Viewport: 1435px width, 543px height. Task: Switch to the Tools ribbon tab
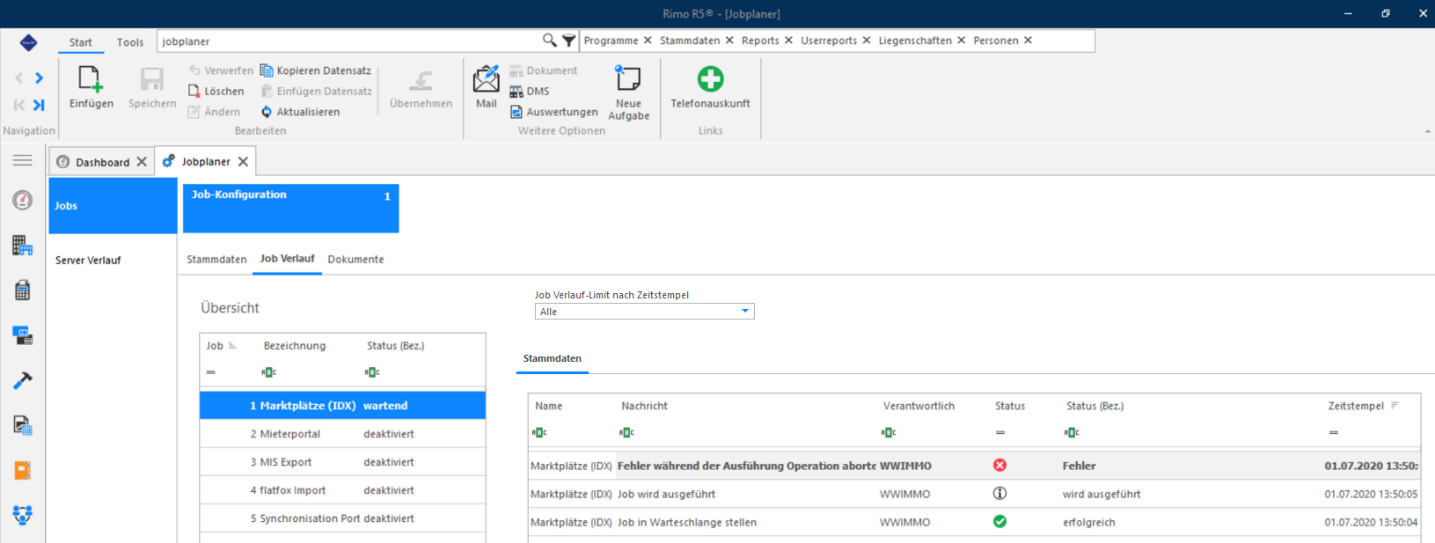click(x=130, y=42)
